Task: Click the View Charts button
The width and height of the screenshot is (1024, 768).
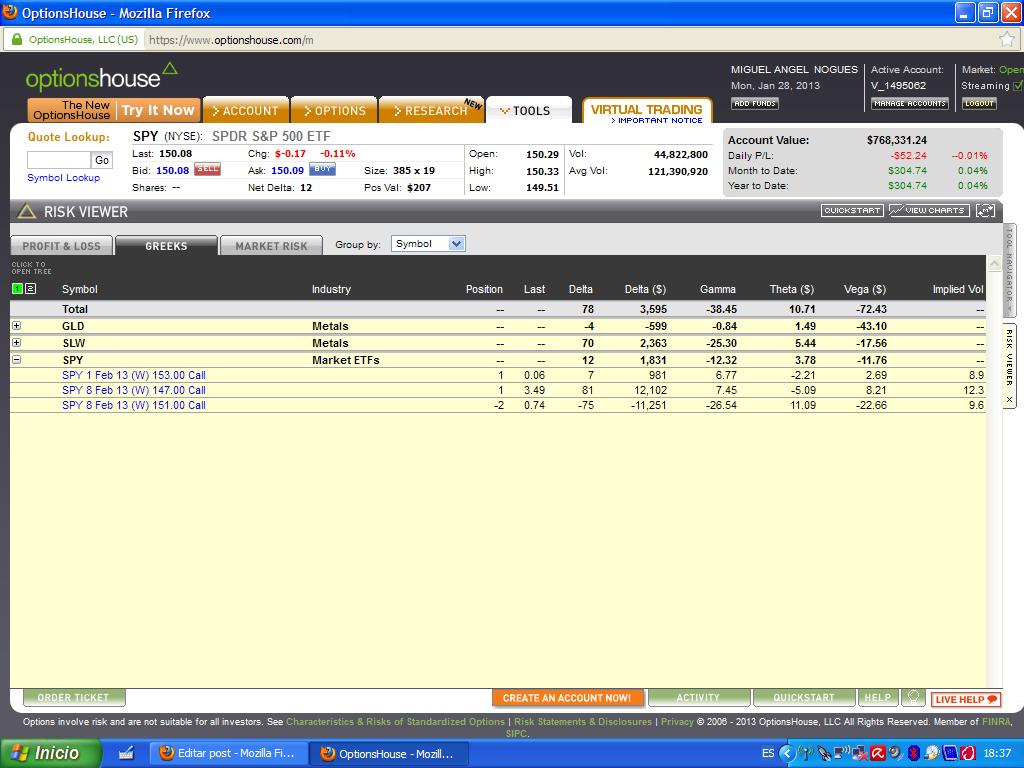Action: coord(929,210)
